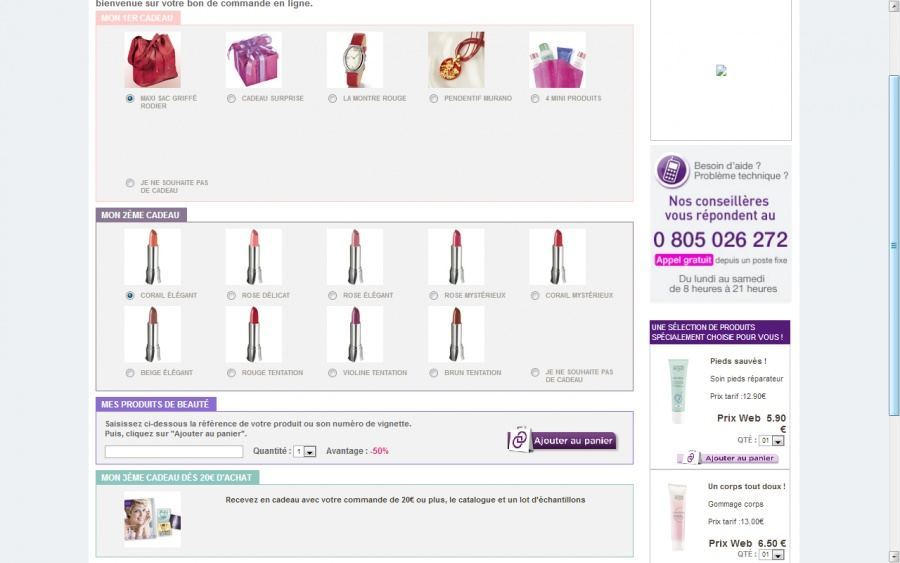The image size is (900, 563).
Task: Click the 4 mini produits image
Action: tap(557, 60)
